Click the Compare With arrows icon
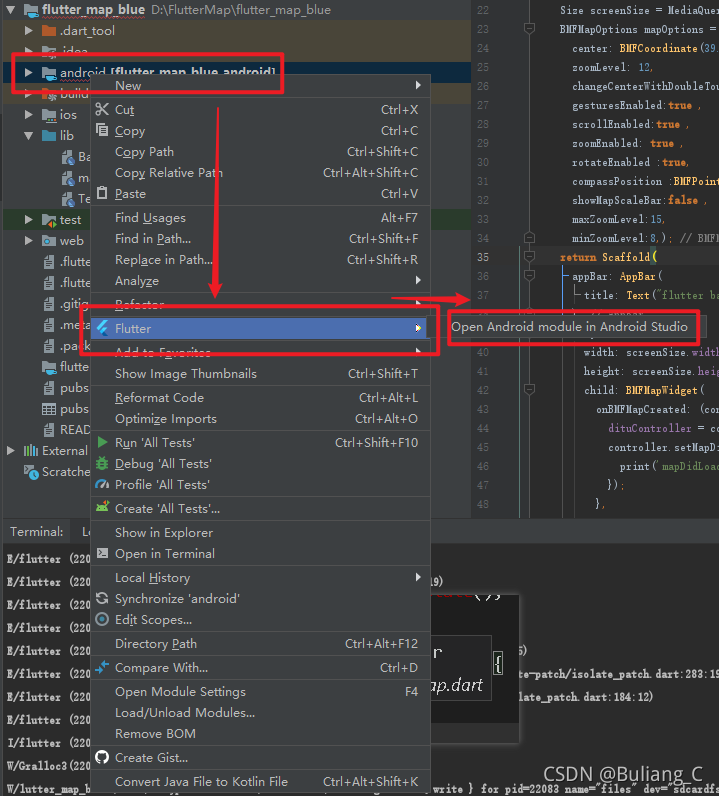719x796 pixels. pyautogui.click(x=102, y=667)
